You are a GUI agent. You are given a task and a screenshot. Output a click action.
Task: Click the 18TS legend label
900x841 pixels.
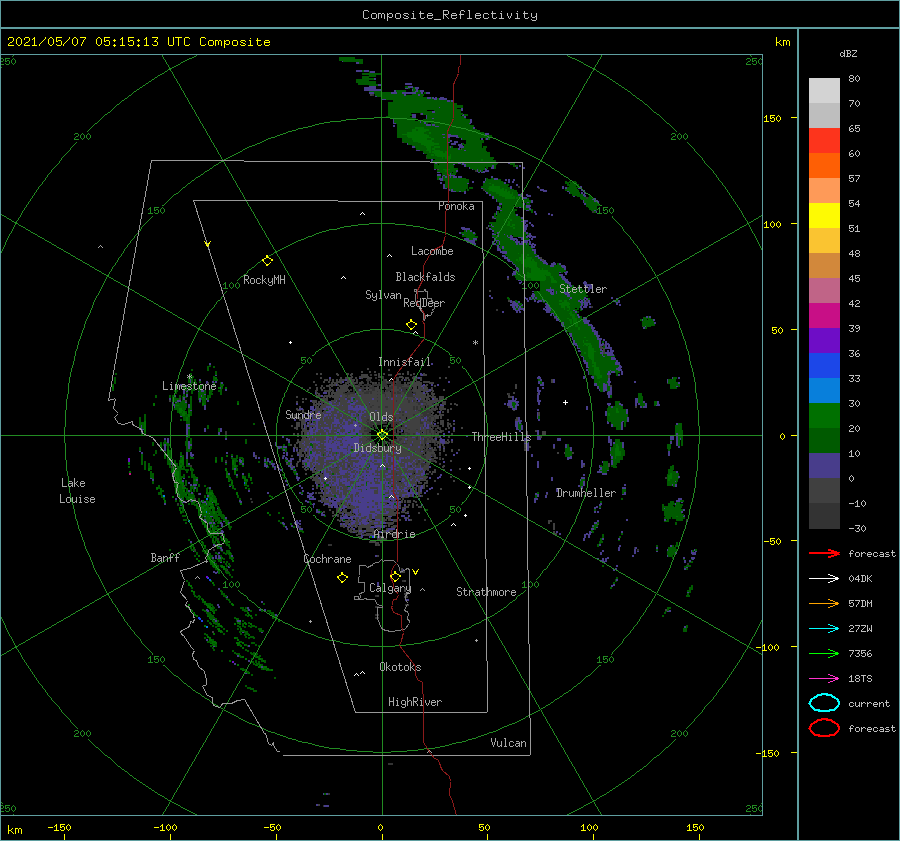(x=860, y=679)
